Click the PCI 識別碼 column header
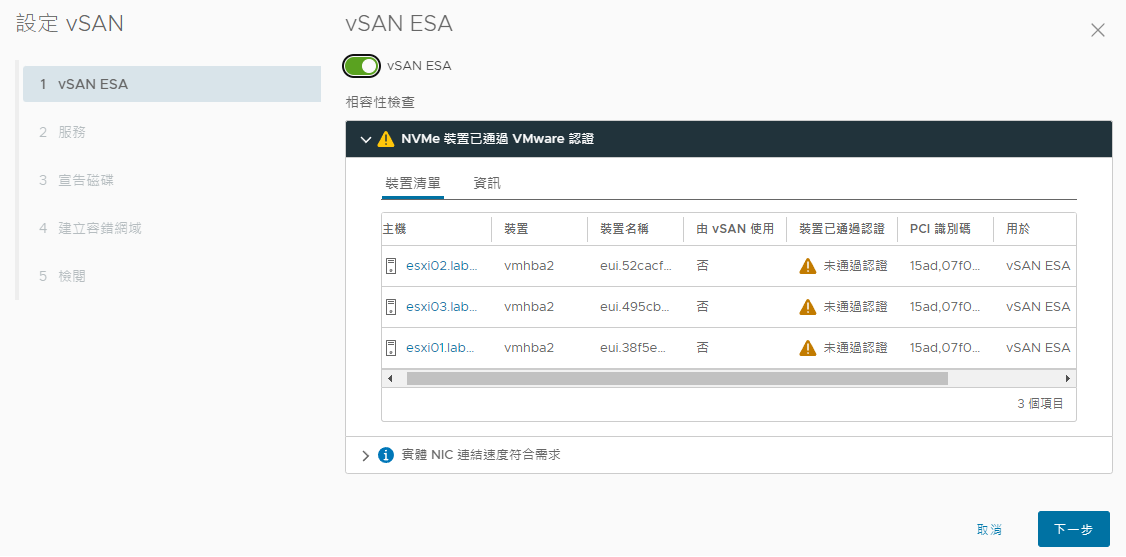The width and height of the screenshot is (1126, 557). (940, 229)
